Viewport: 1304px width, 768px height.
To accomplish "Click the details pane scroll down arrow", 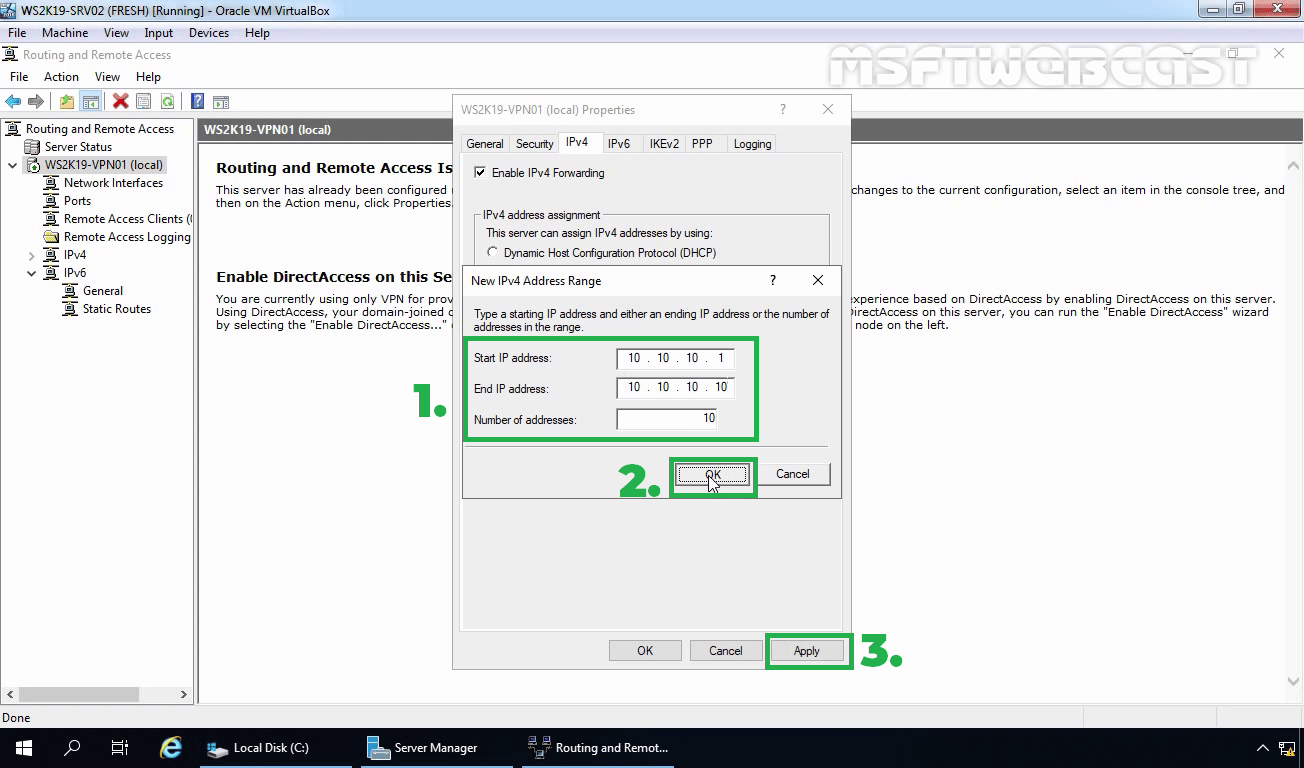I will point(1293,682).
